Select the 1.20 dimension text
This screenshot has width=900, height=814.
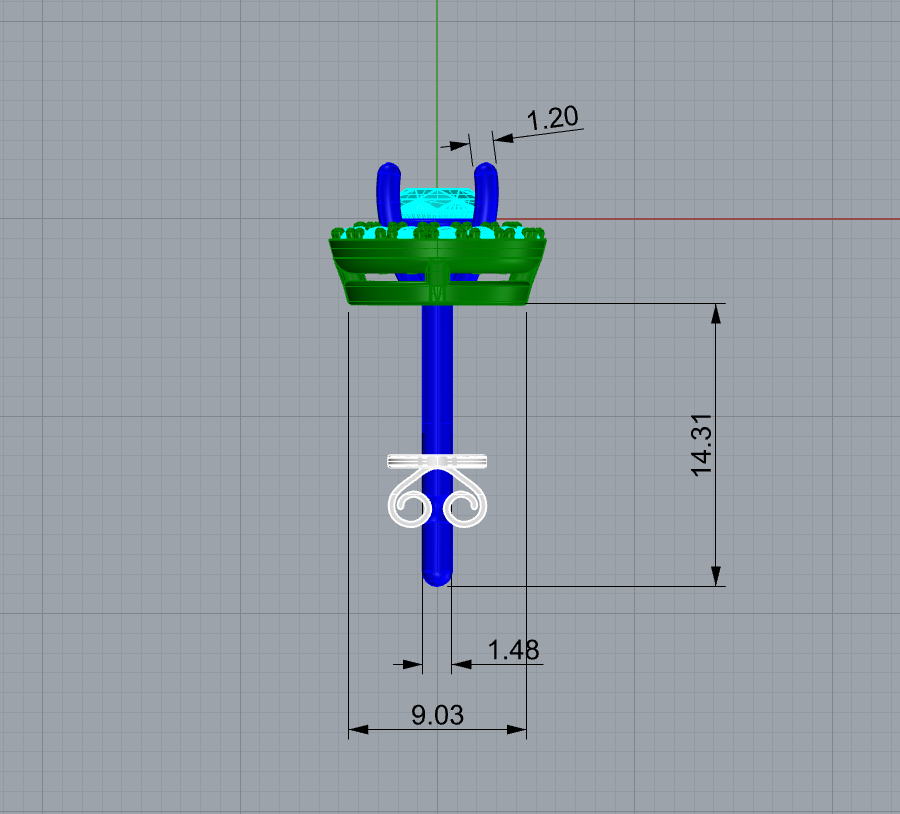coord(552,118)
